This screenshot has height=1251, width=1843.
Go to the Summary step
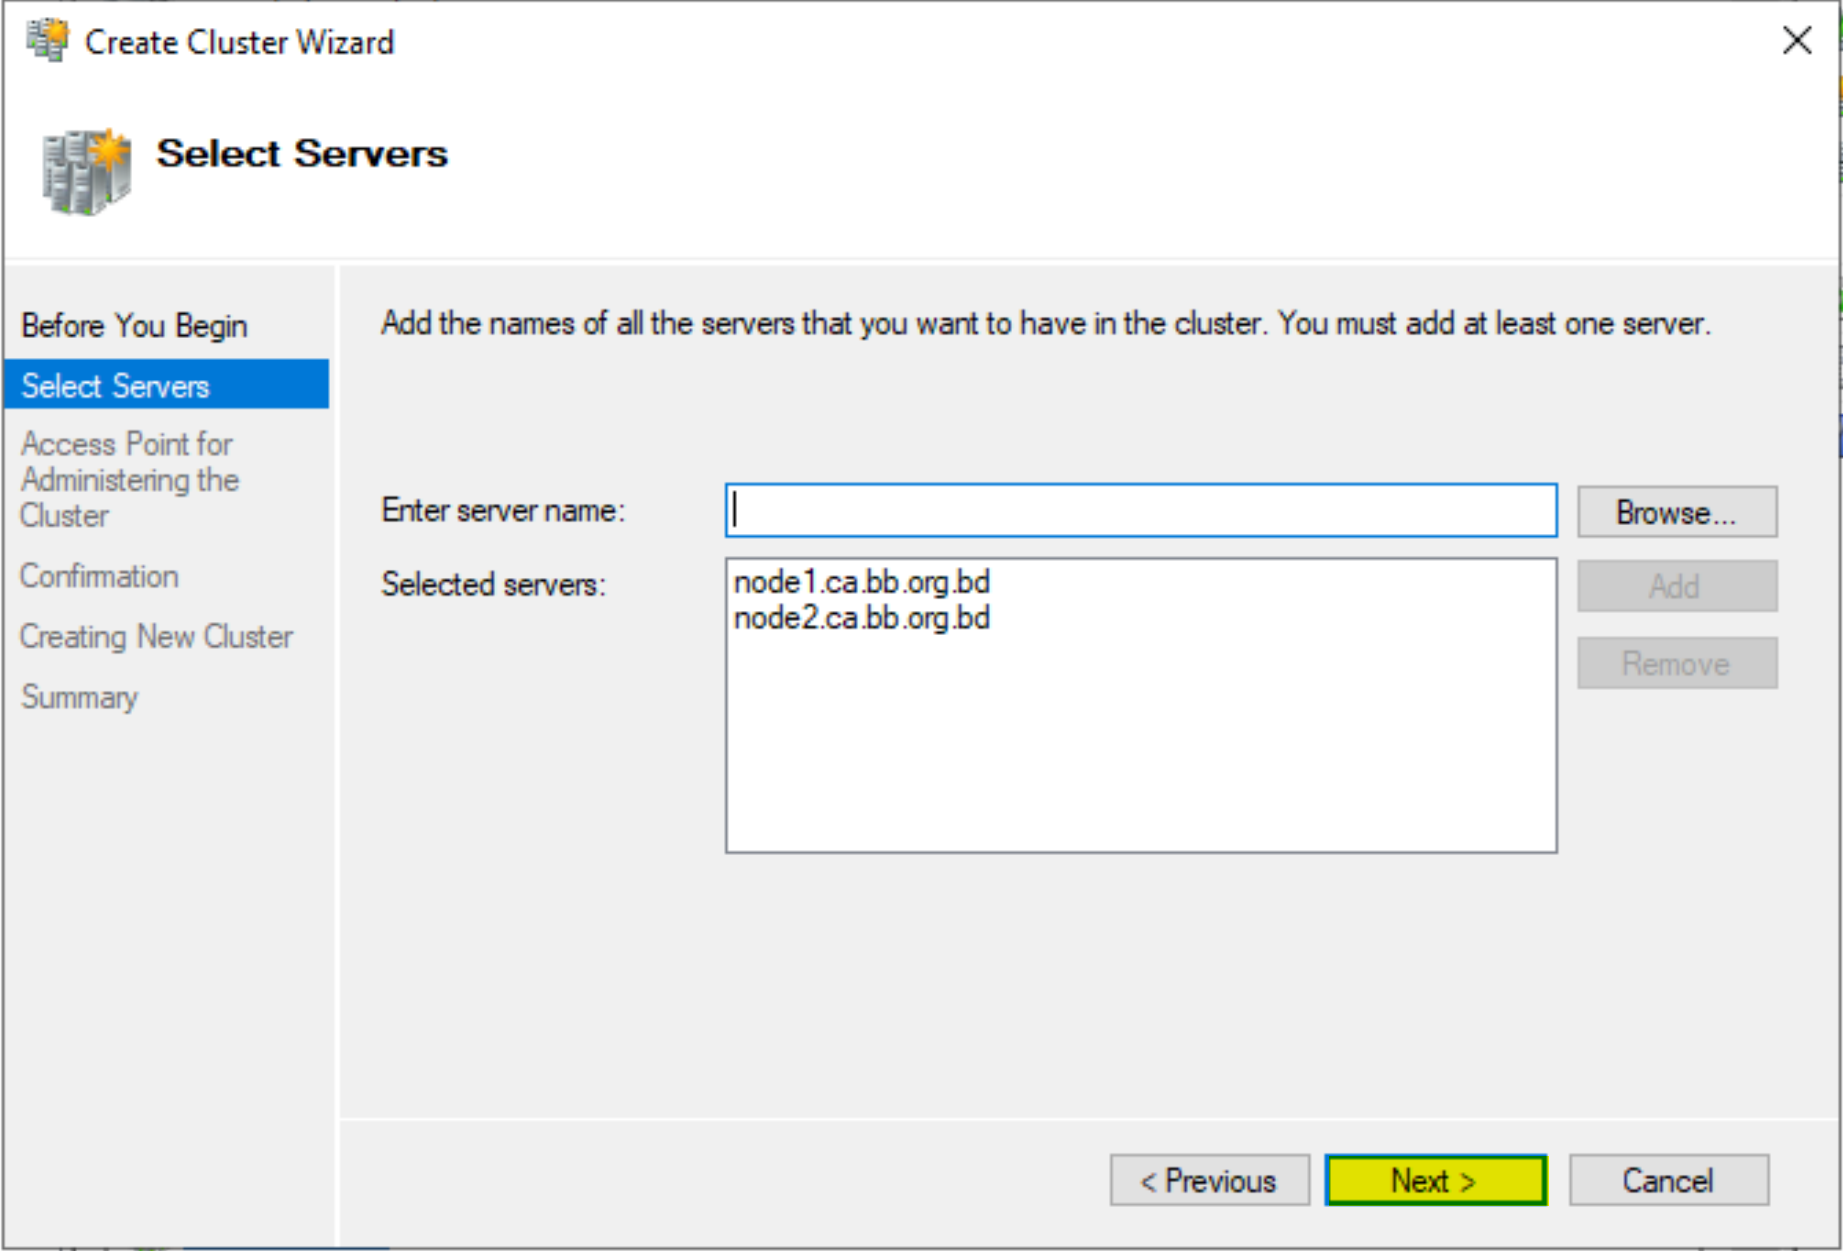tap(80, 697)
